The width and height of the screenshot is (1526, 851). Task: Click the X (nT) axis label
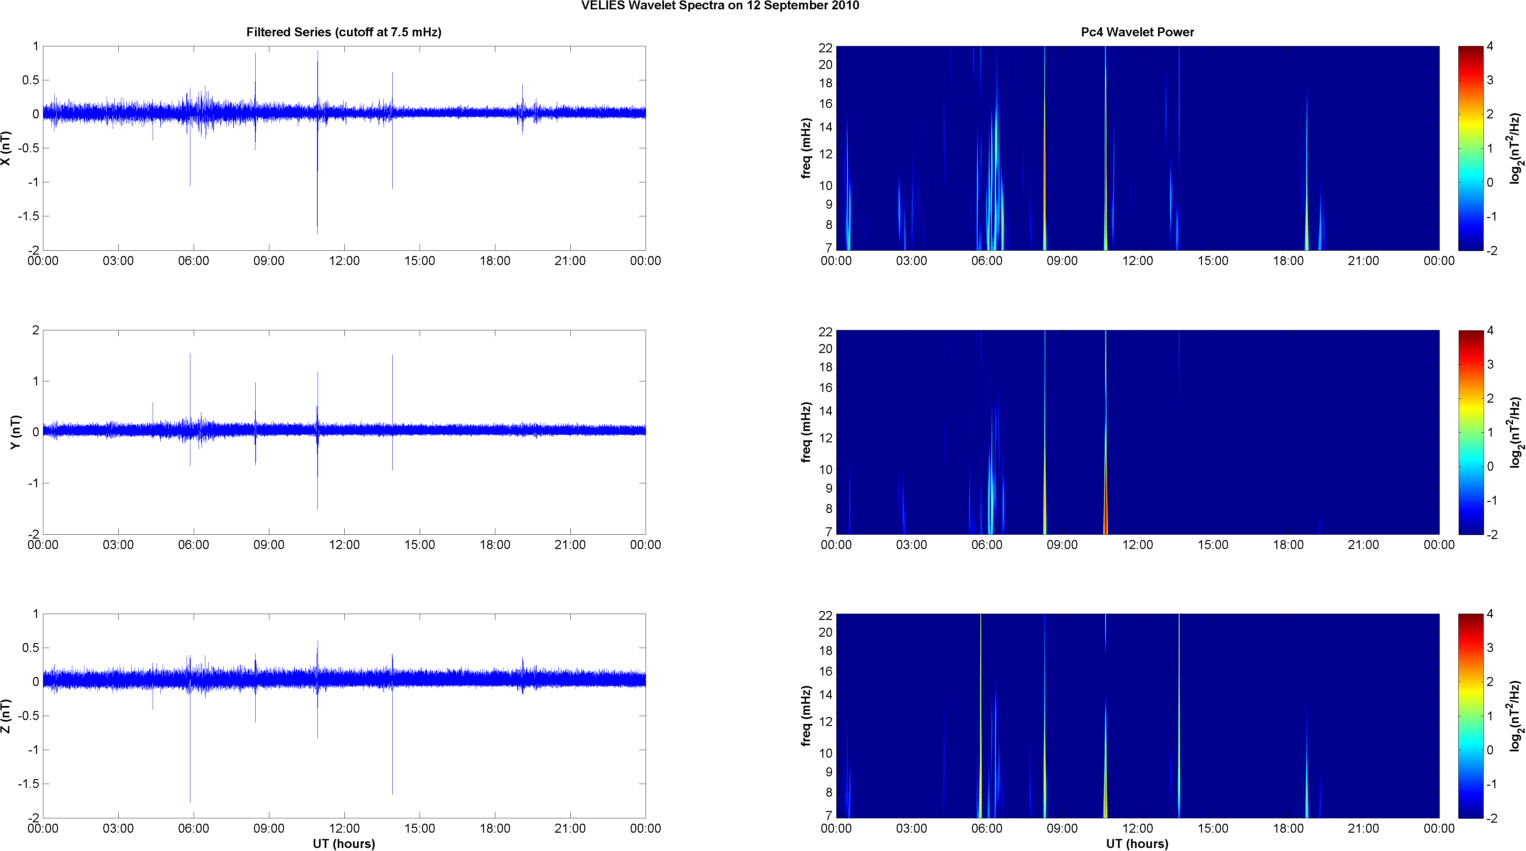point(6,148)
